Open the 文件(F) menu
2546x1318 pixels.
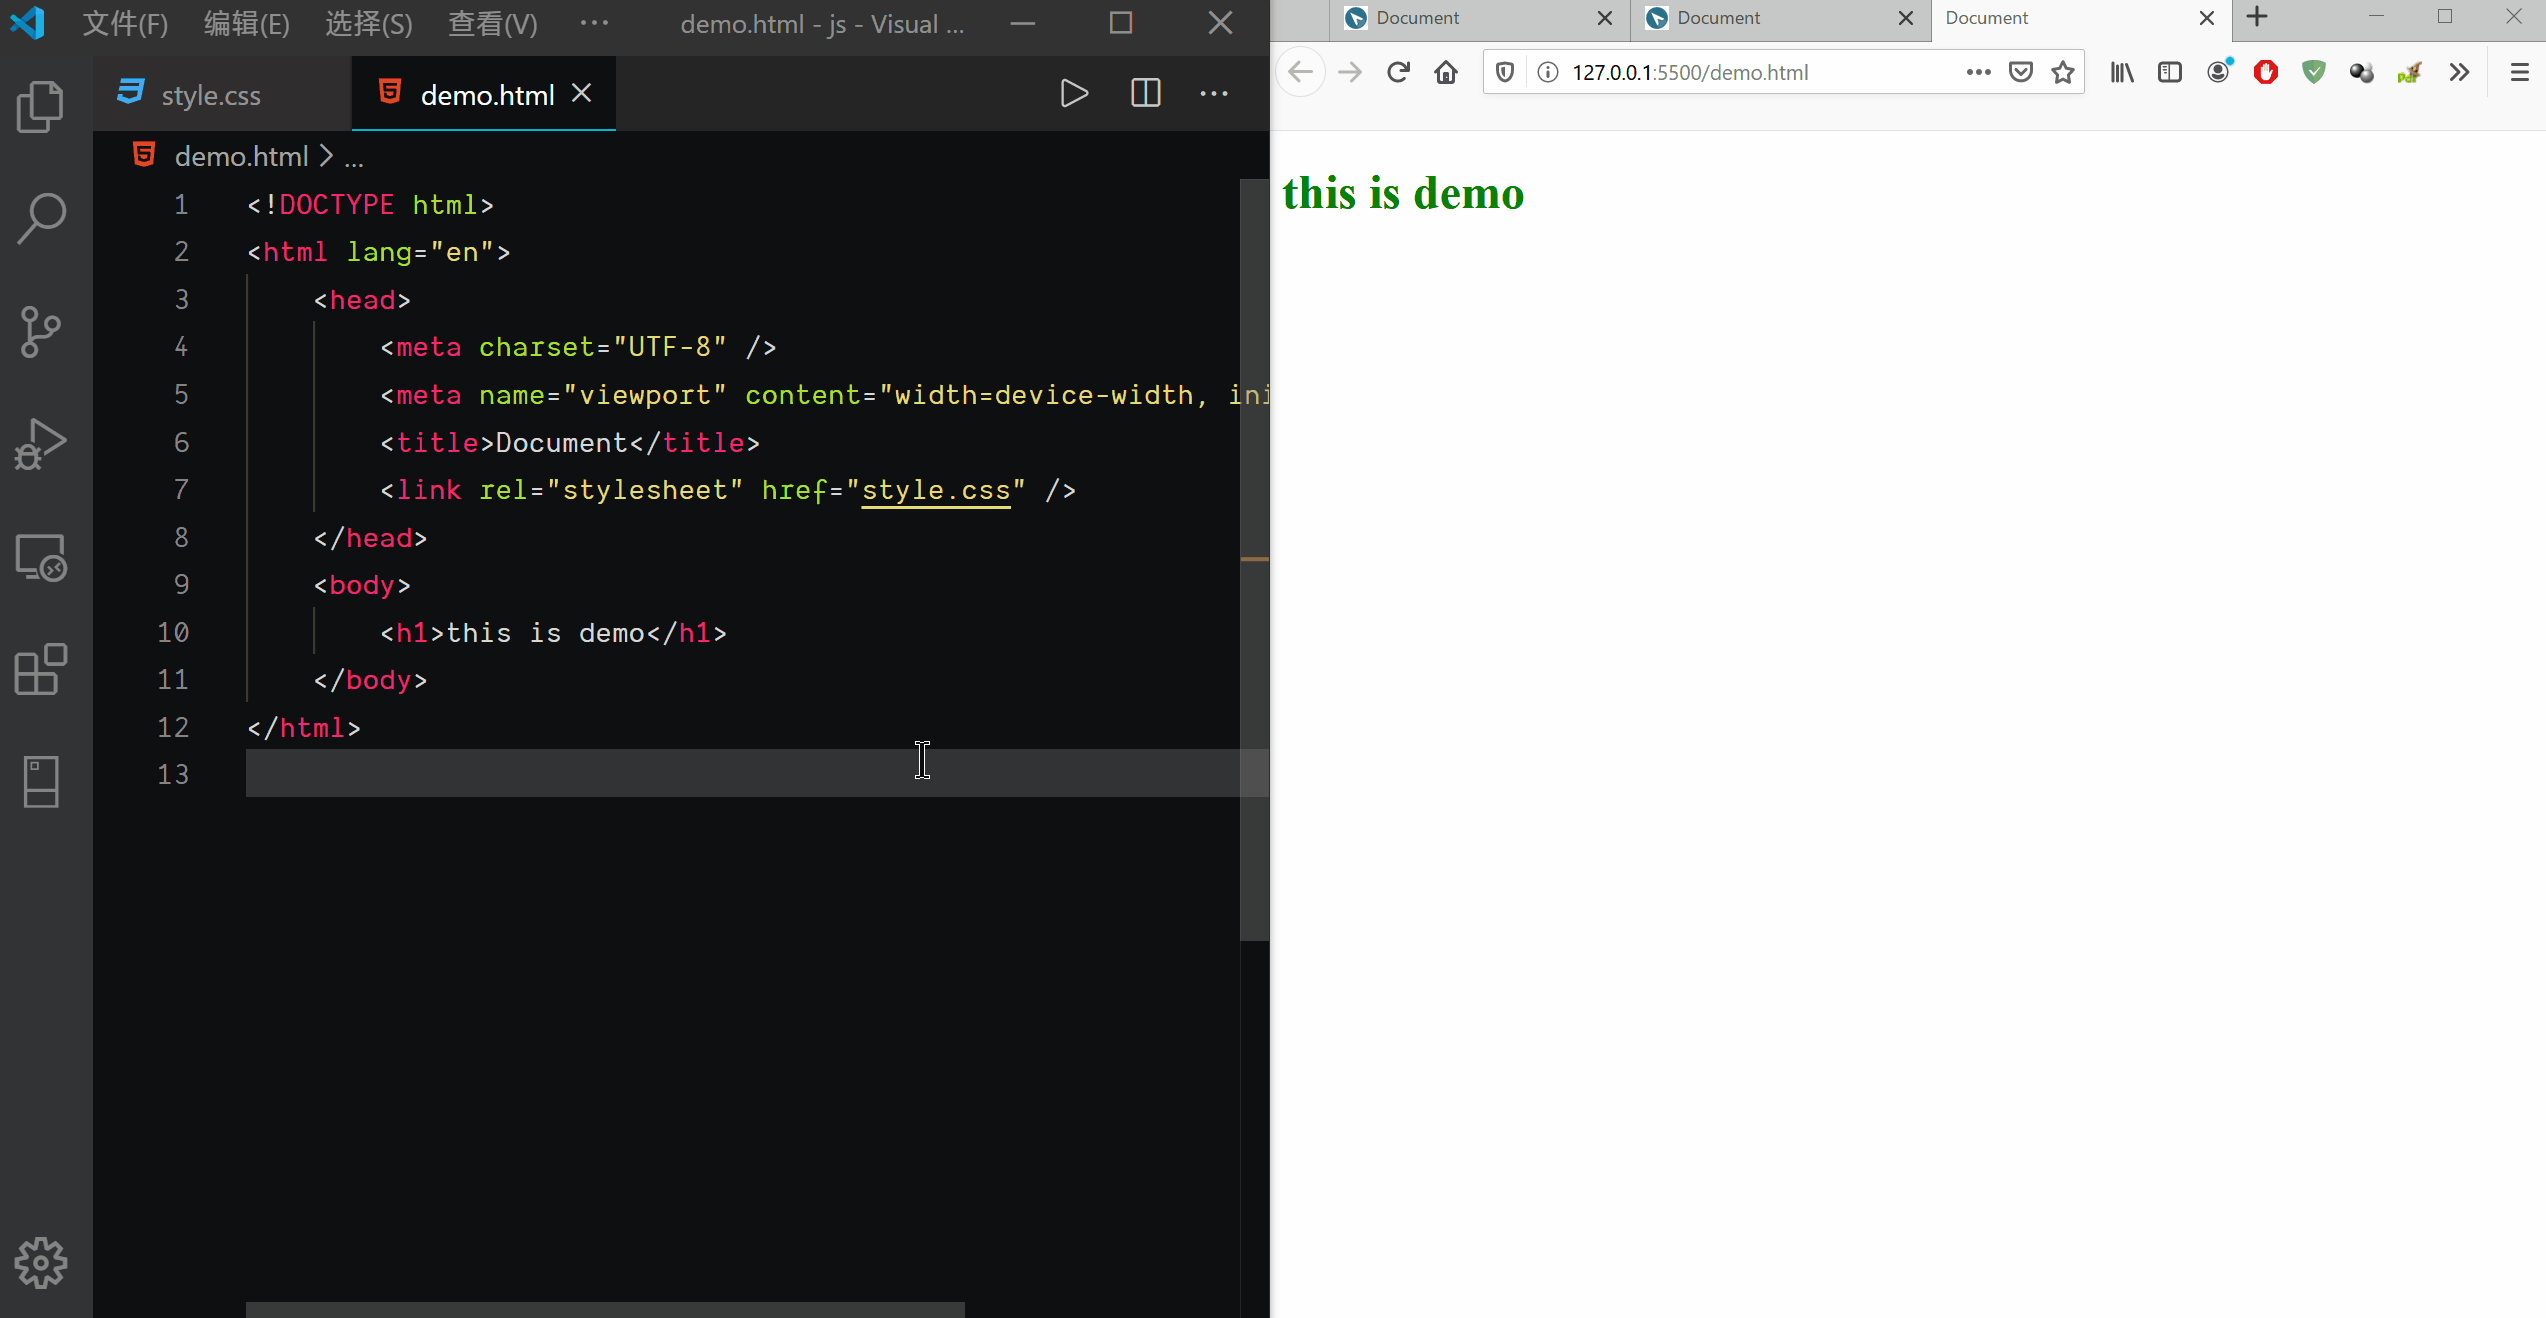125,23
